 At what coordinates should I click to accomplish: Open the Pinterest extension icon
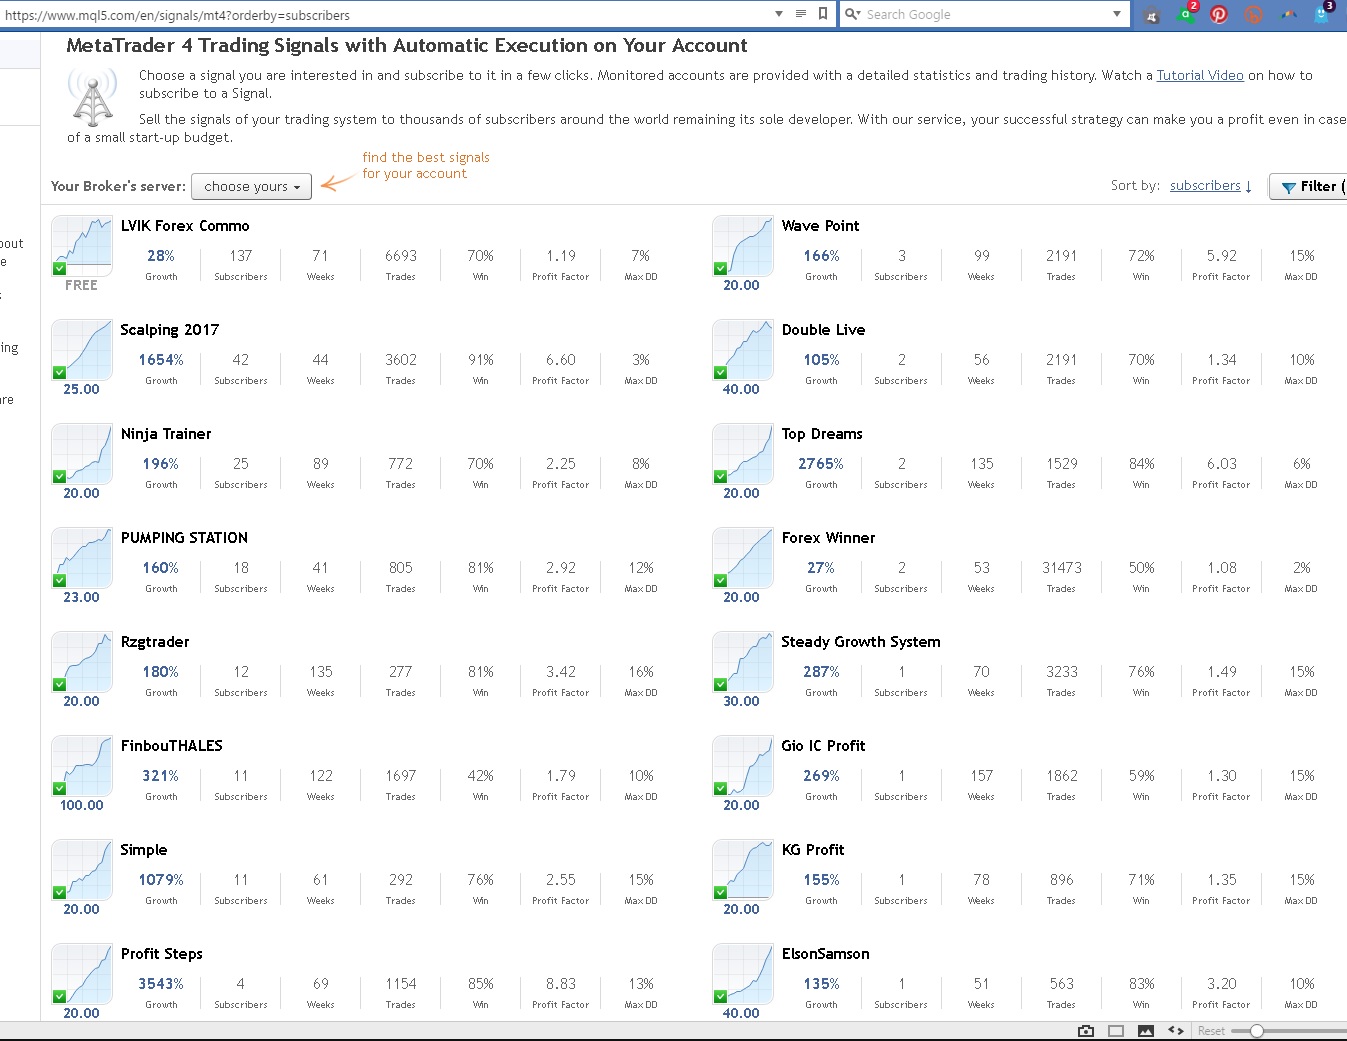click(x=1219, y=14)
